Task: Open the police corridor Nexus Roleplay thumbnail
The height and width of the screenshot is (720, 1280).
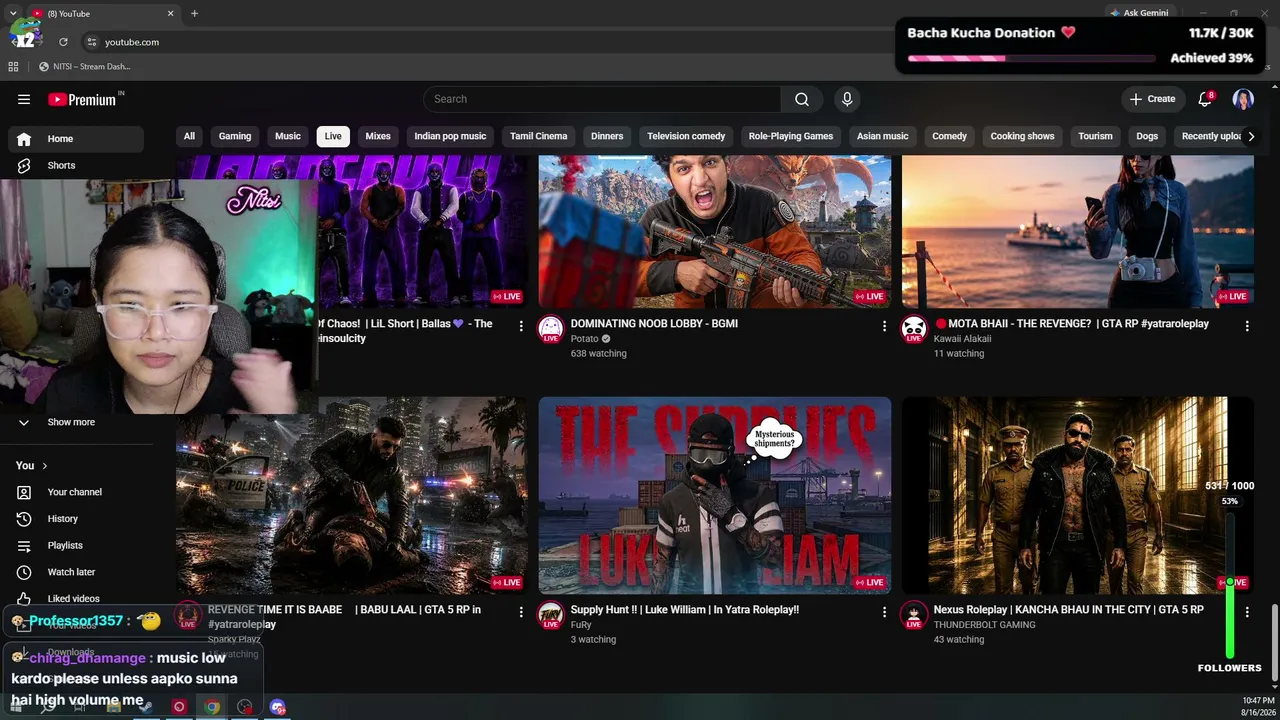Action: [x=1078, y=496]
